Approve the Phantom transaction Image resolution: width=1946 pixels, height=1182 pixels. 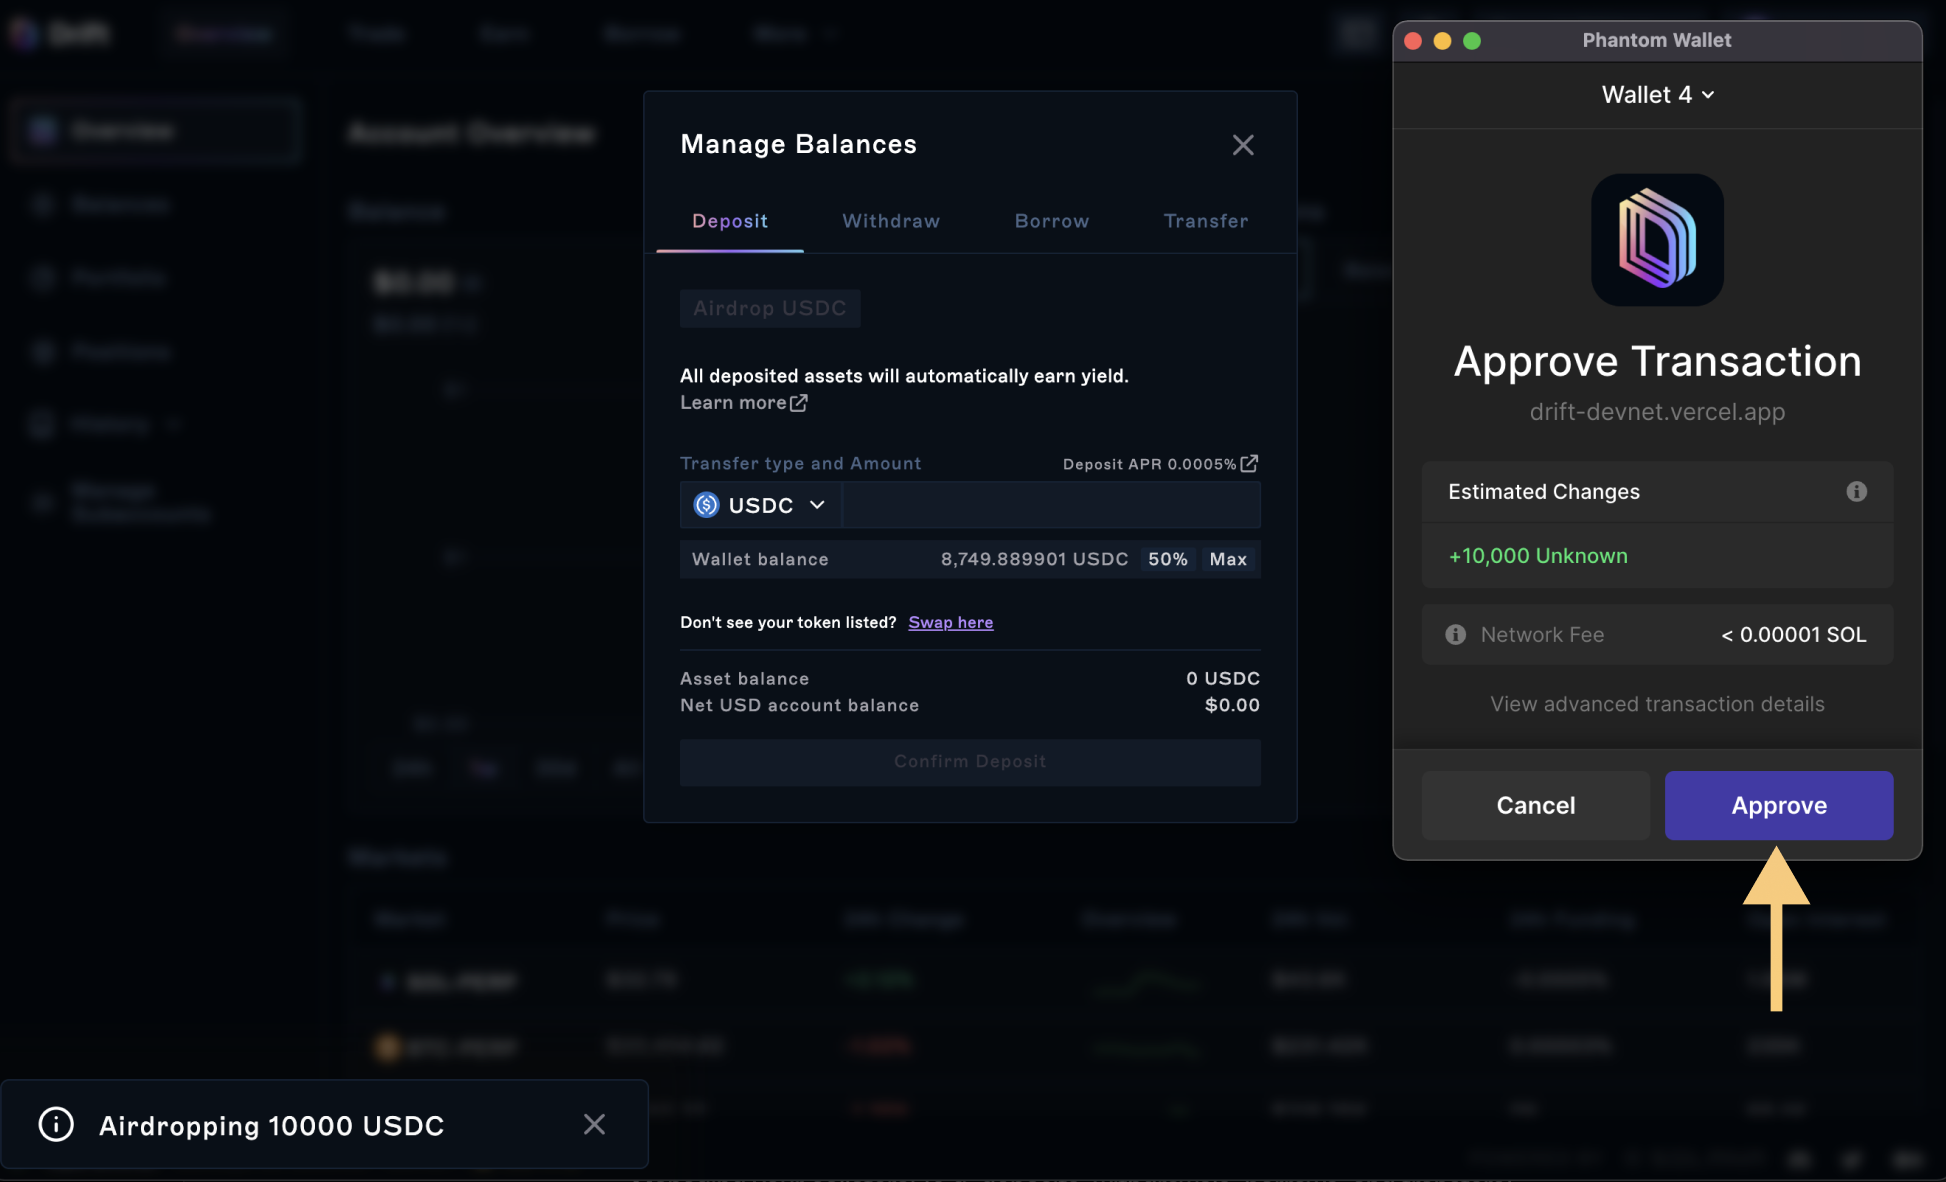point(1778,805)
